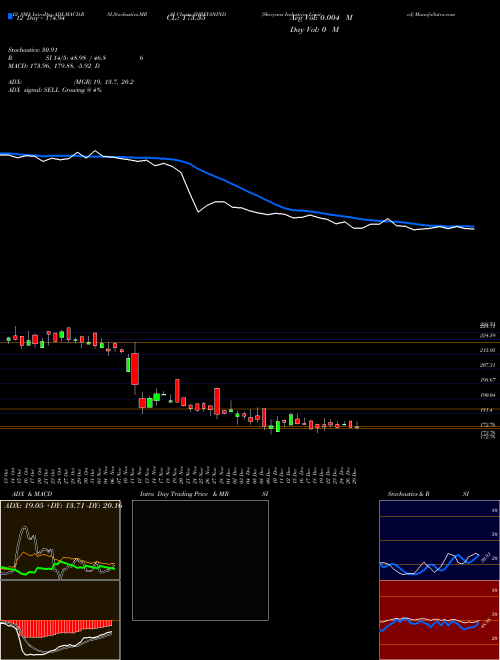This screenshot has width=500, height=660.
Task: Open the ADX indicator mini chart
Action: (x=60, y=540)
